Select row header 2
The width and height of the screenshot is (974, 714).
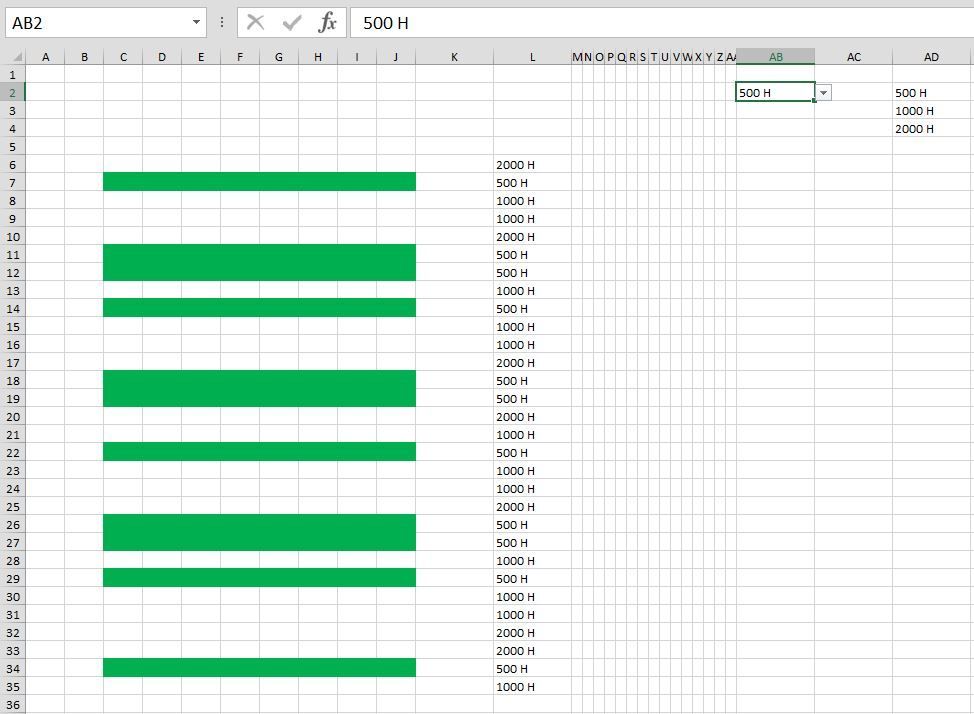point(12,93)
